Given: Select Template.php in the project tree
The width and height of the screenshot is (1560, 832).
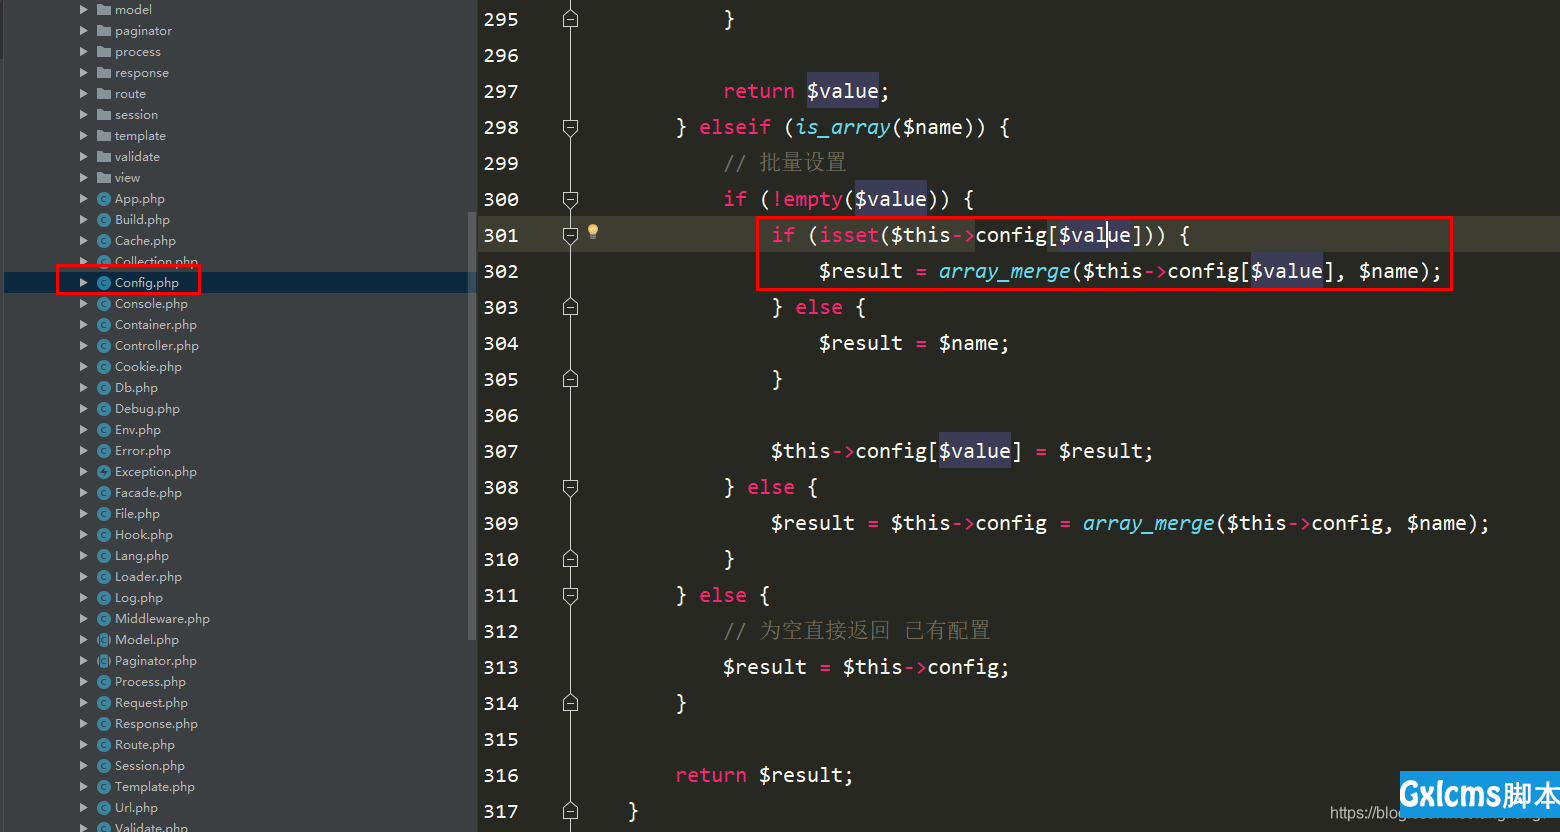Looking at the screenshot, I should click(155, 787).
